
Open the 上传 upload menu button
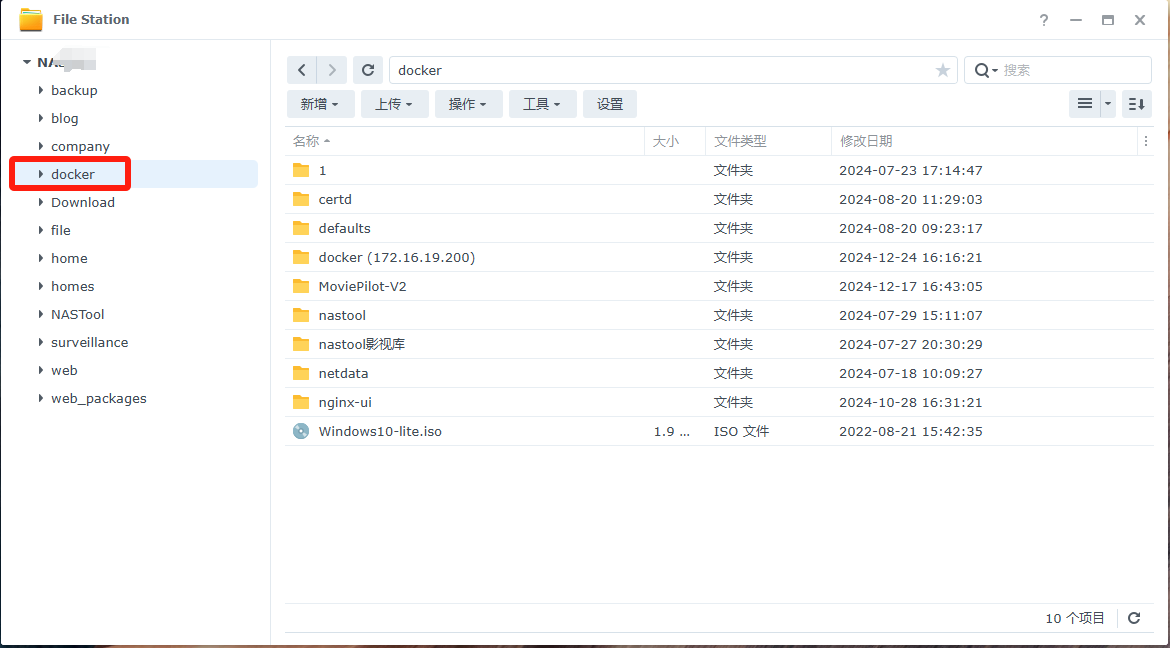point(394,104)
